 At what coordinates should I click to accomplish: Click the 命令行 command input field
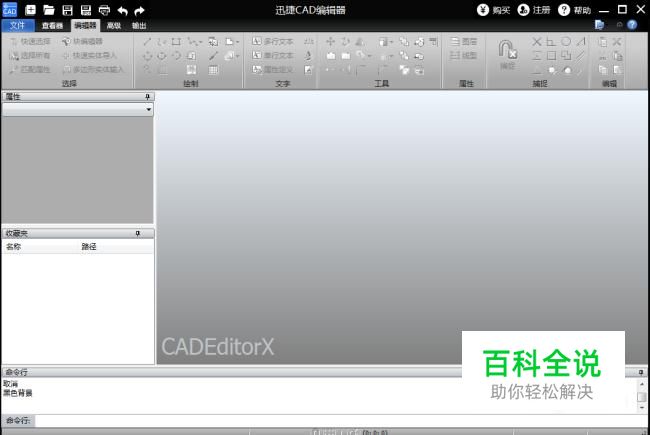coord(341,420)
